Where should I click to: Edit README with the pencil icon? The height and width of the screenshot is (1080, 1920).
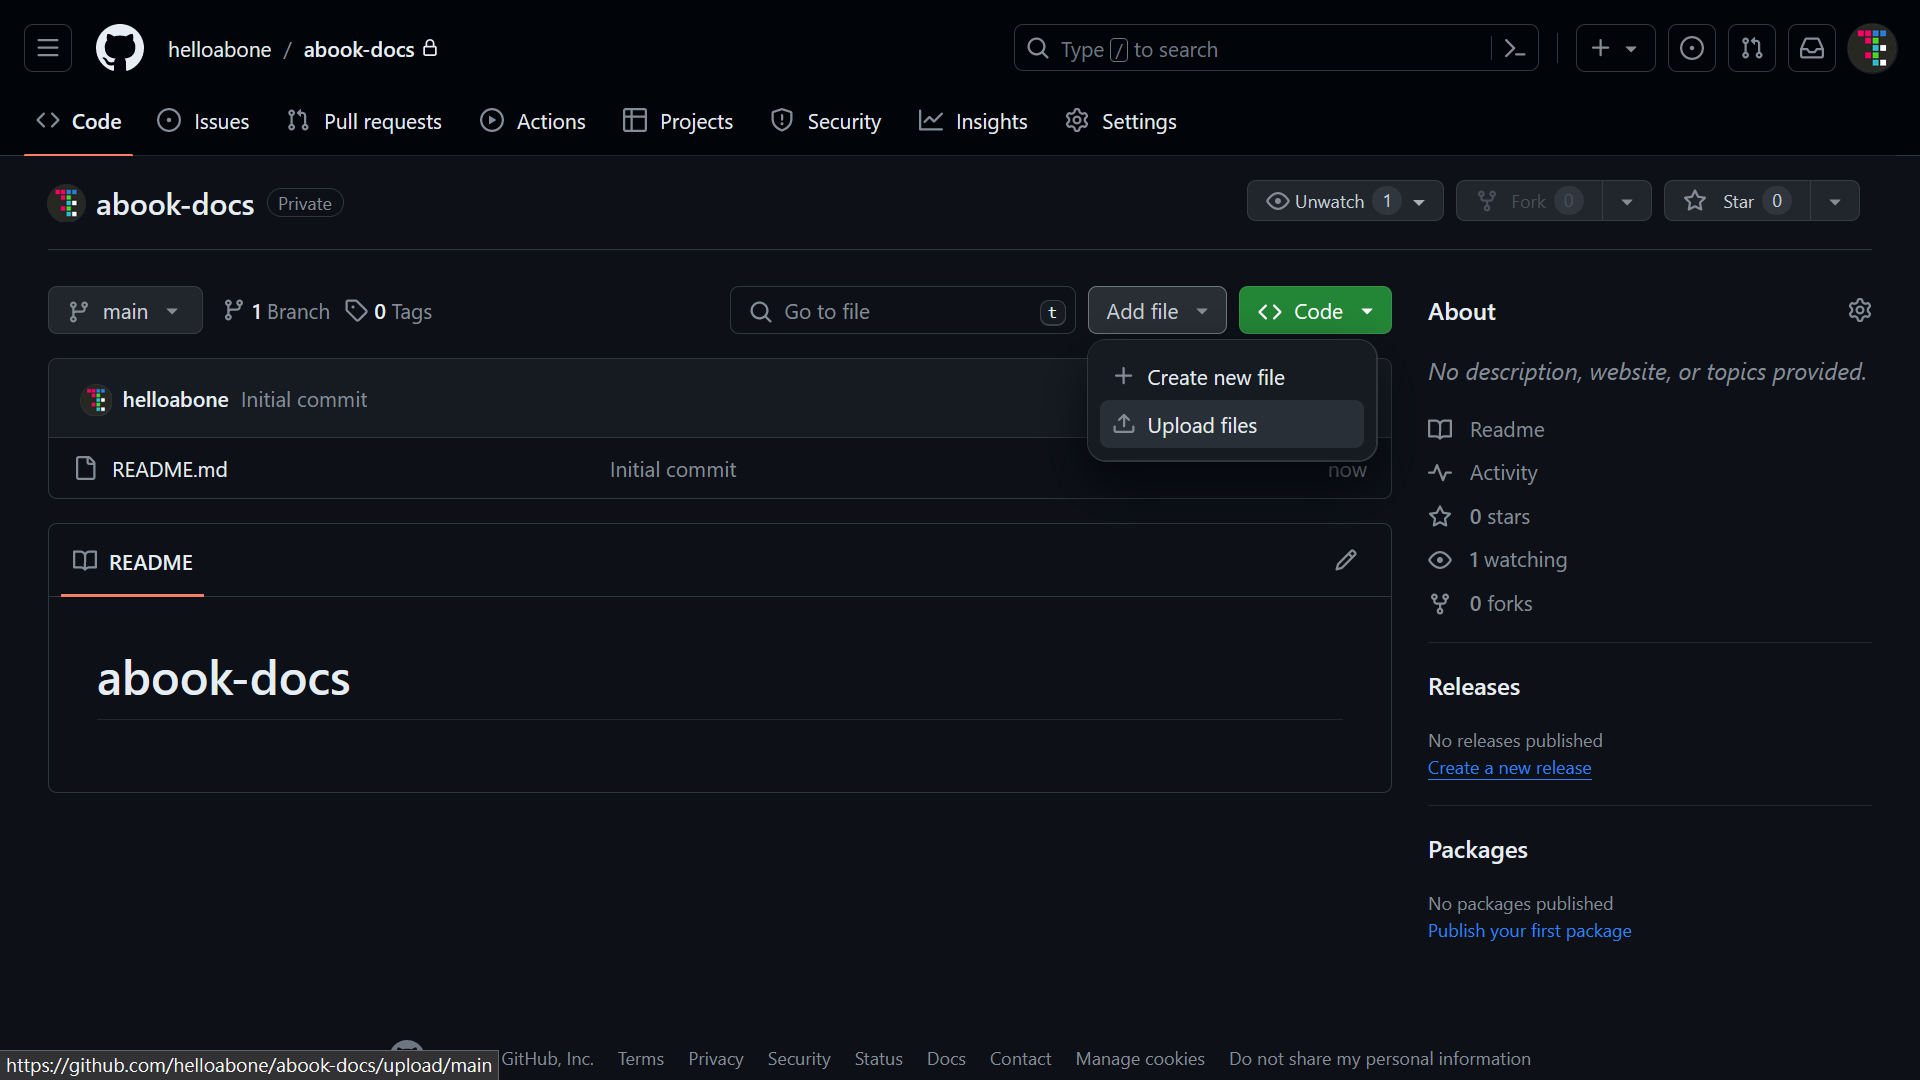pyautogui.click(x=1346, y=560)
